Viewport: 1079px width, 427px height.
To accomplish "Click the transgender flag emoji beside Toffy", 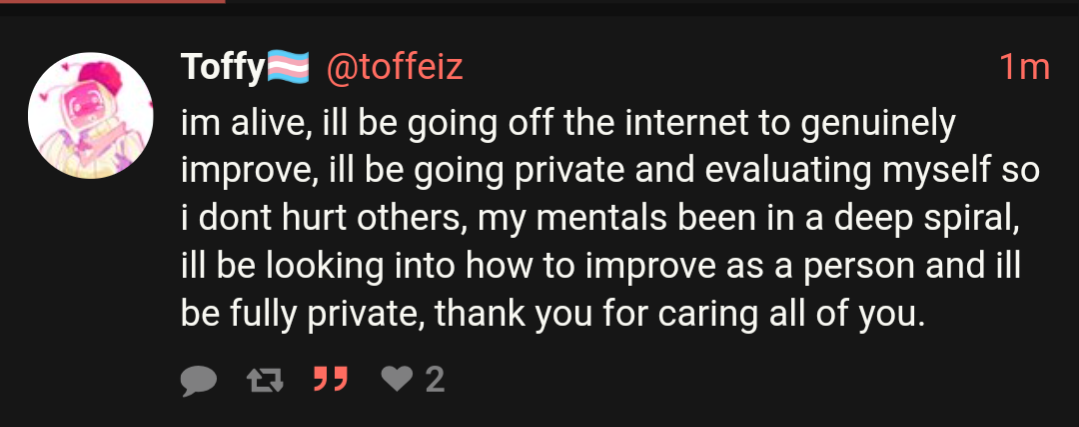I will (x=288, y=68).
